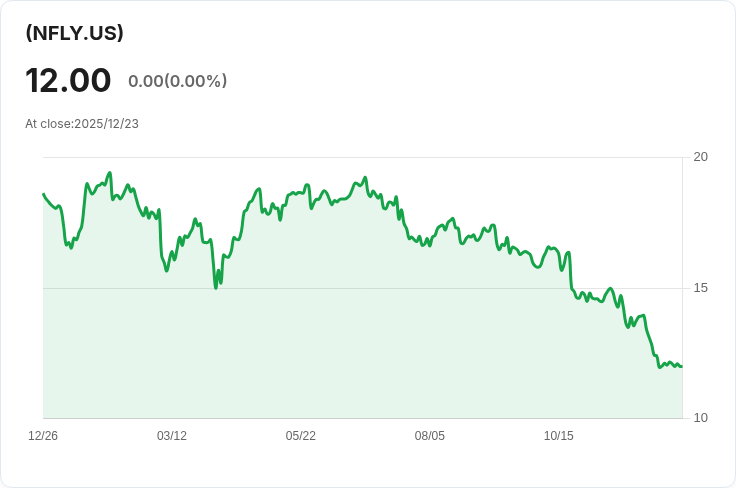Click the 10 label on the price axis
Viewport: 736px width, 488px height.
pyautogui.click(x=700, y=418)
